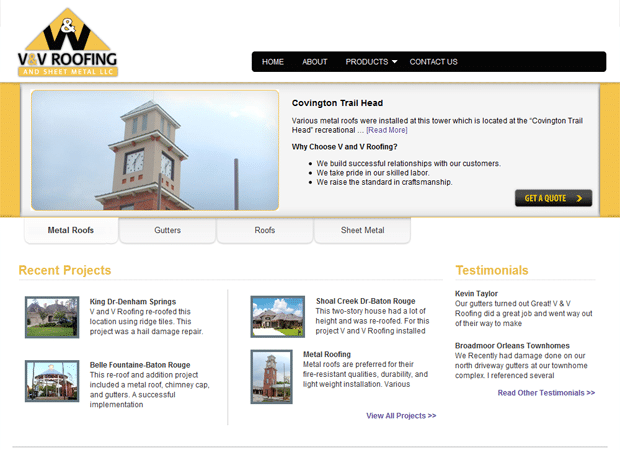Open the Covington clock tower slide image
Image resolution: width=620 pixels, height=450 pixels.
155,150
